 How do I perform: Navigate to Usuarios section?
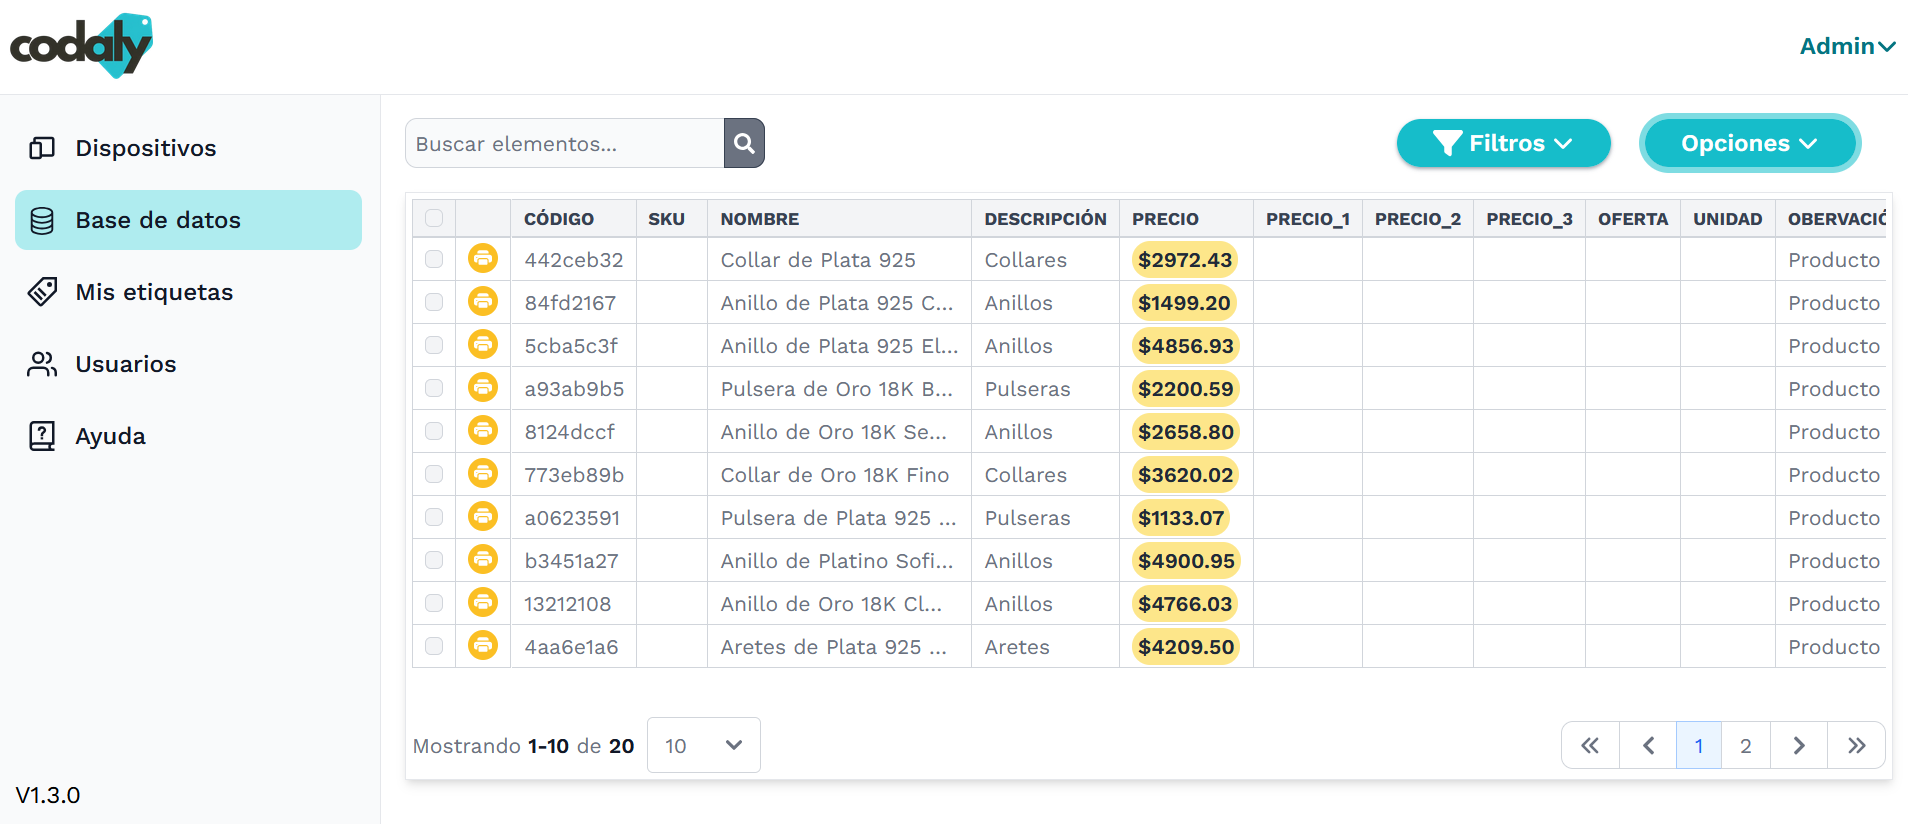[x=126, y=364]
